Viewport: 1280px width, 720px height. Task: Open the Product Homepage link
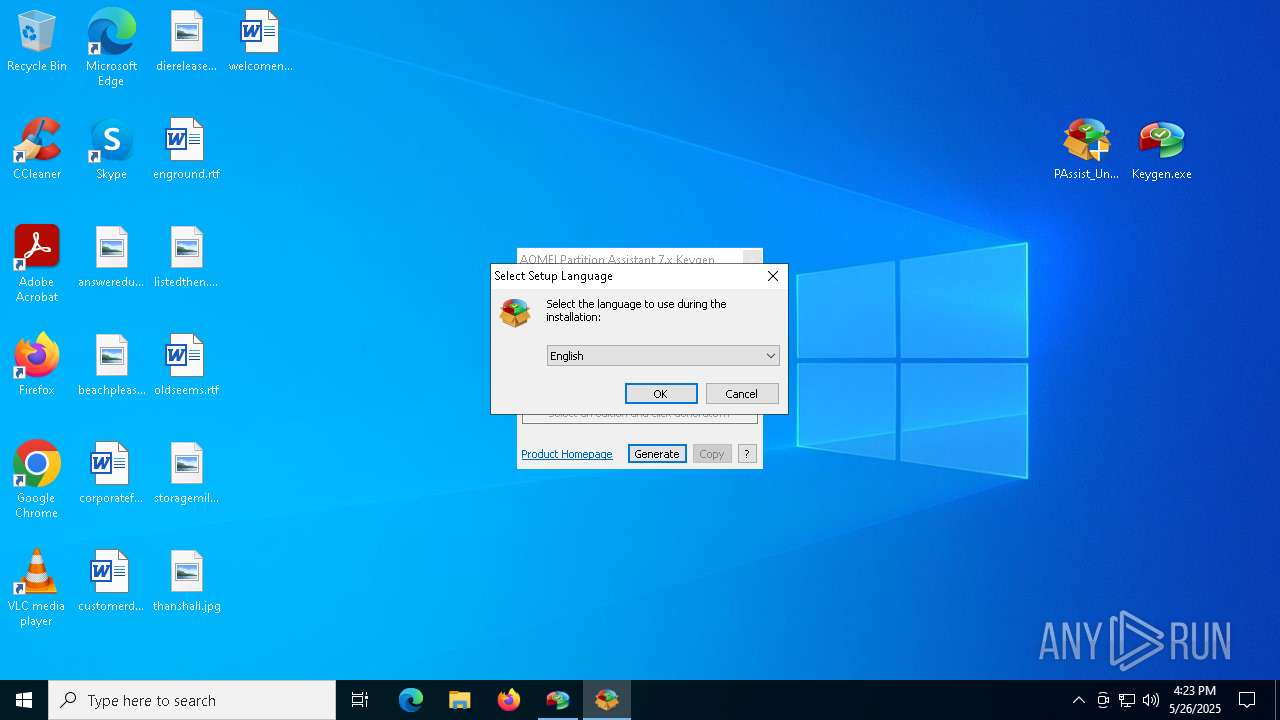click(567, 454)
